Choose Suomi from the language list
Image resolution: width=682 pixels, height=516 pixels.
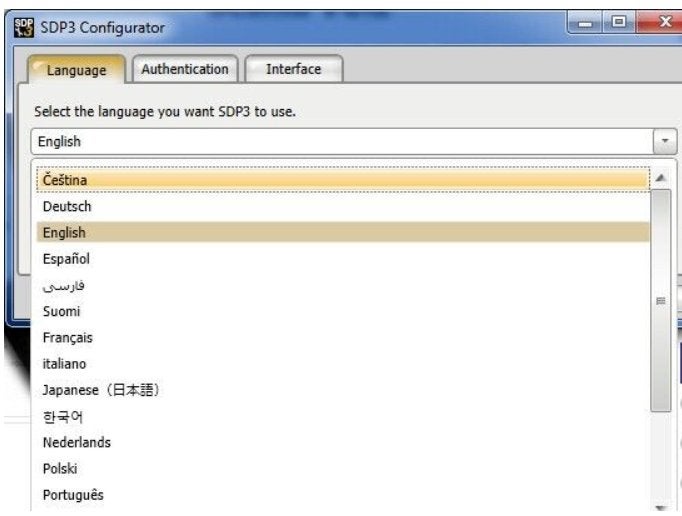(343, 312)
